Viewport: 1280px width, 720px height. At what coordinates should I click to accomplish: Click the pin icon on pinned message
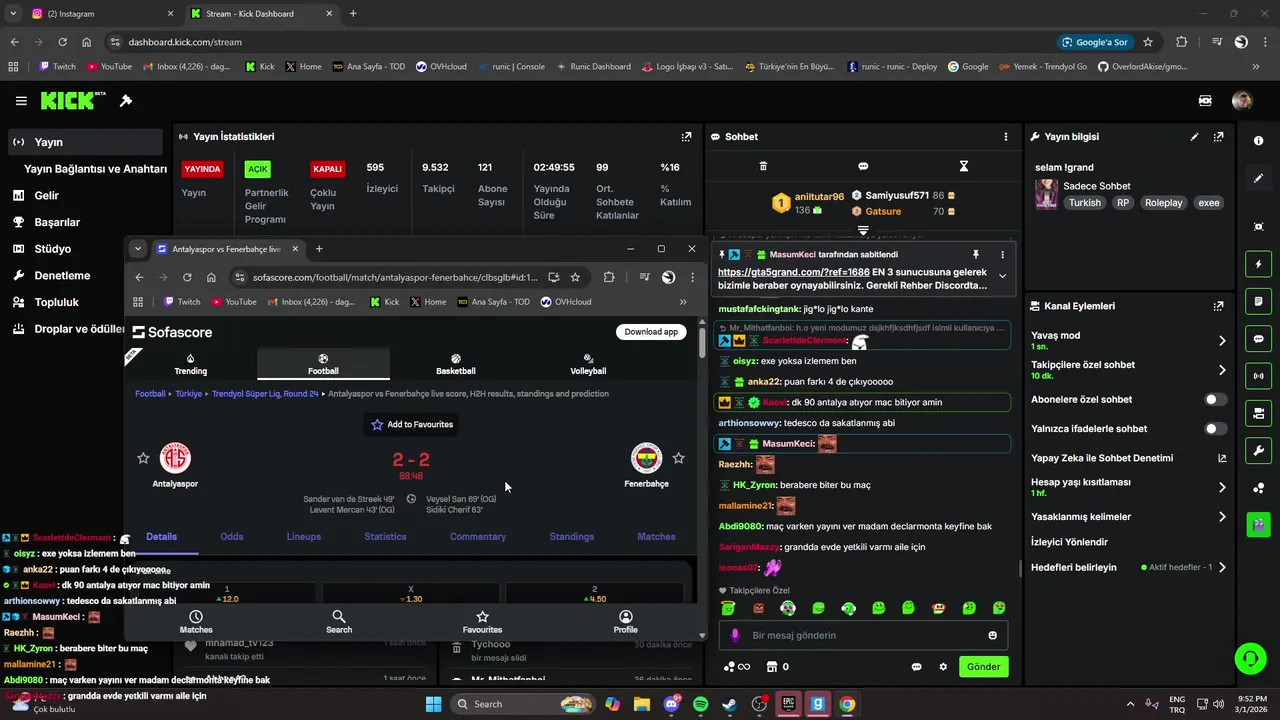pos(976,255)
